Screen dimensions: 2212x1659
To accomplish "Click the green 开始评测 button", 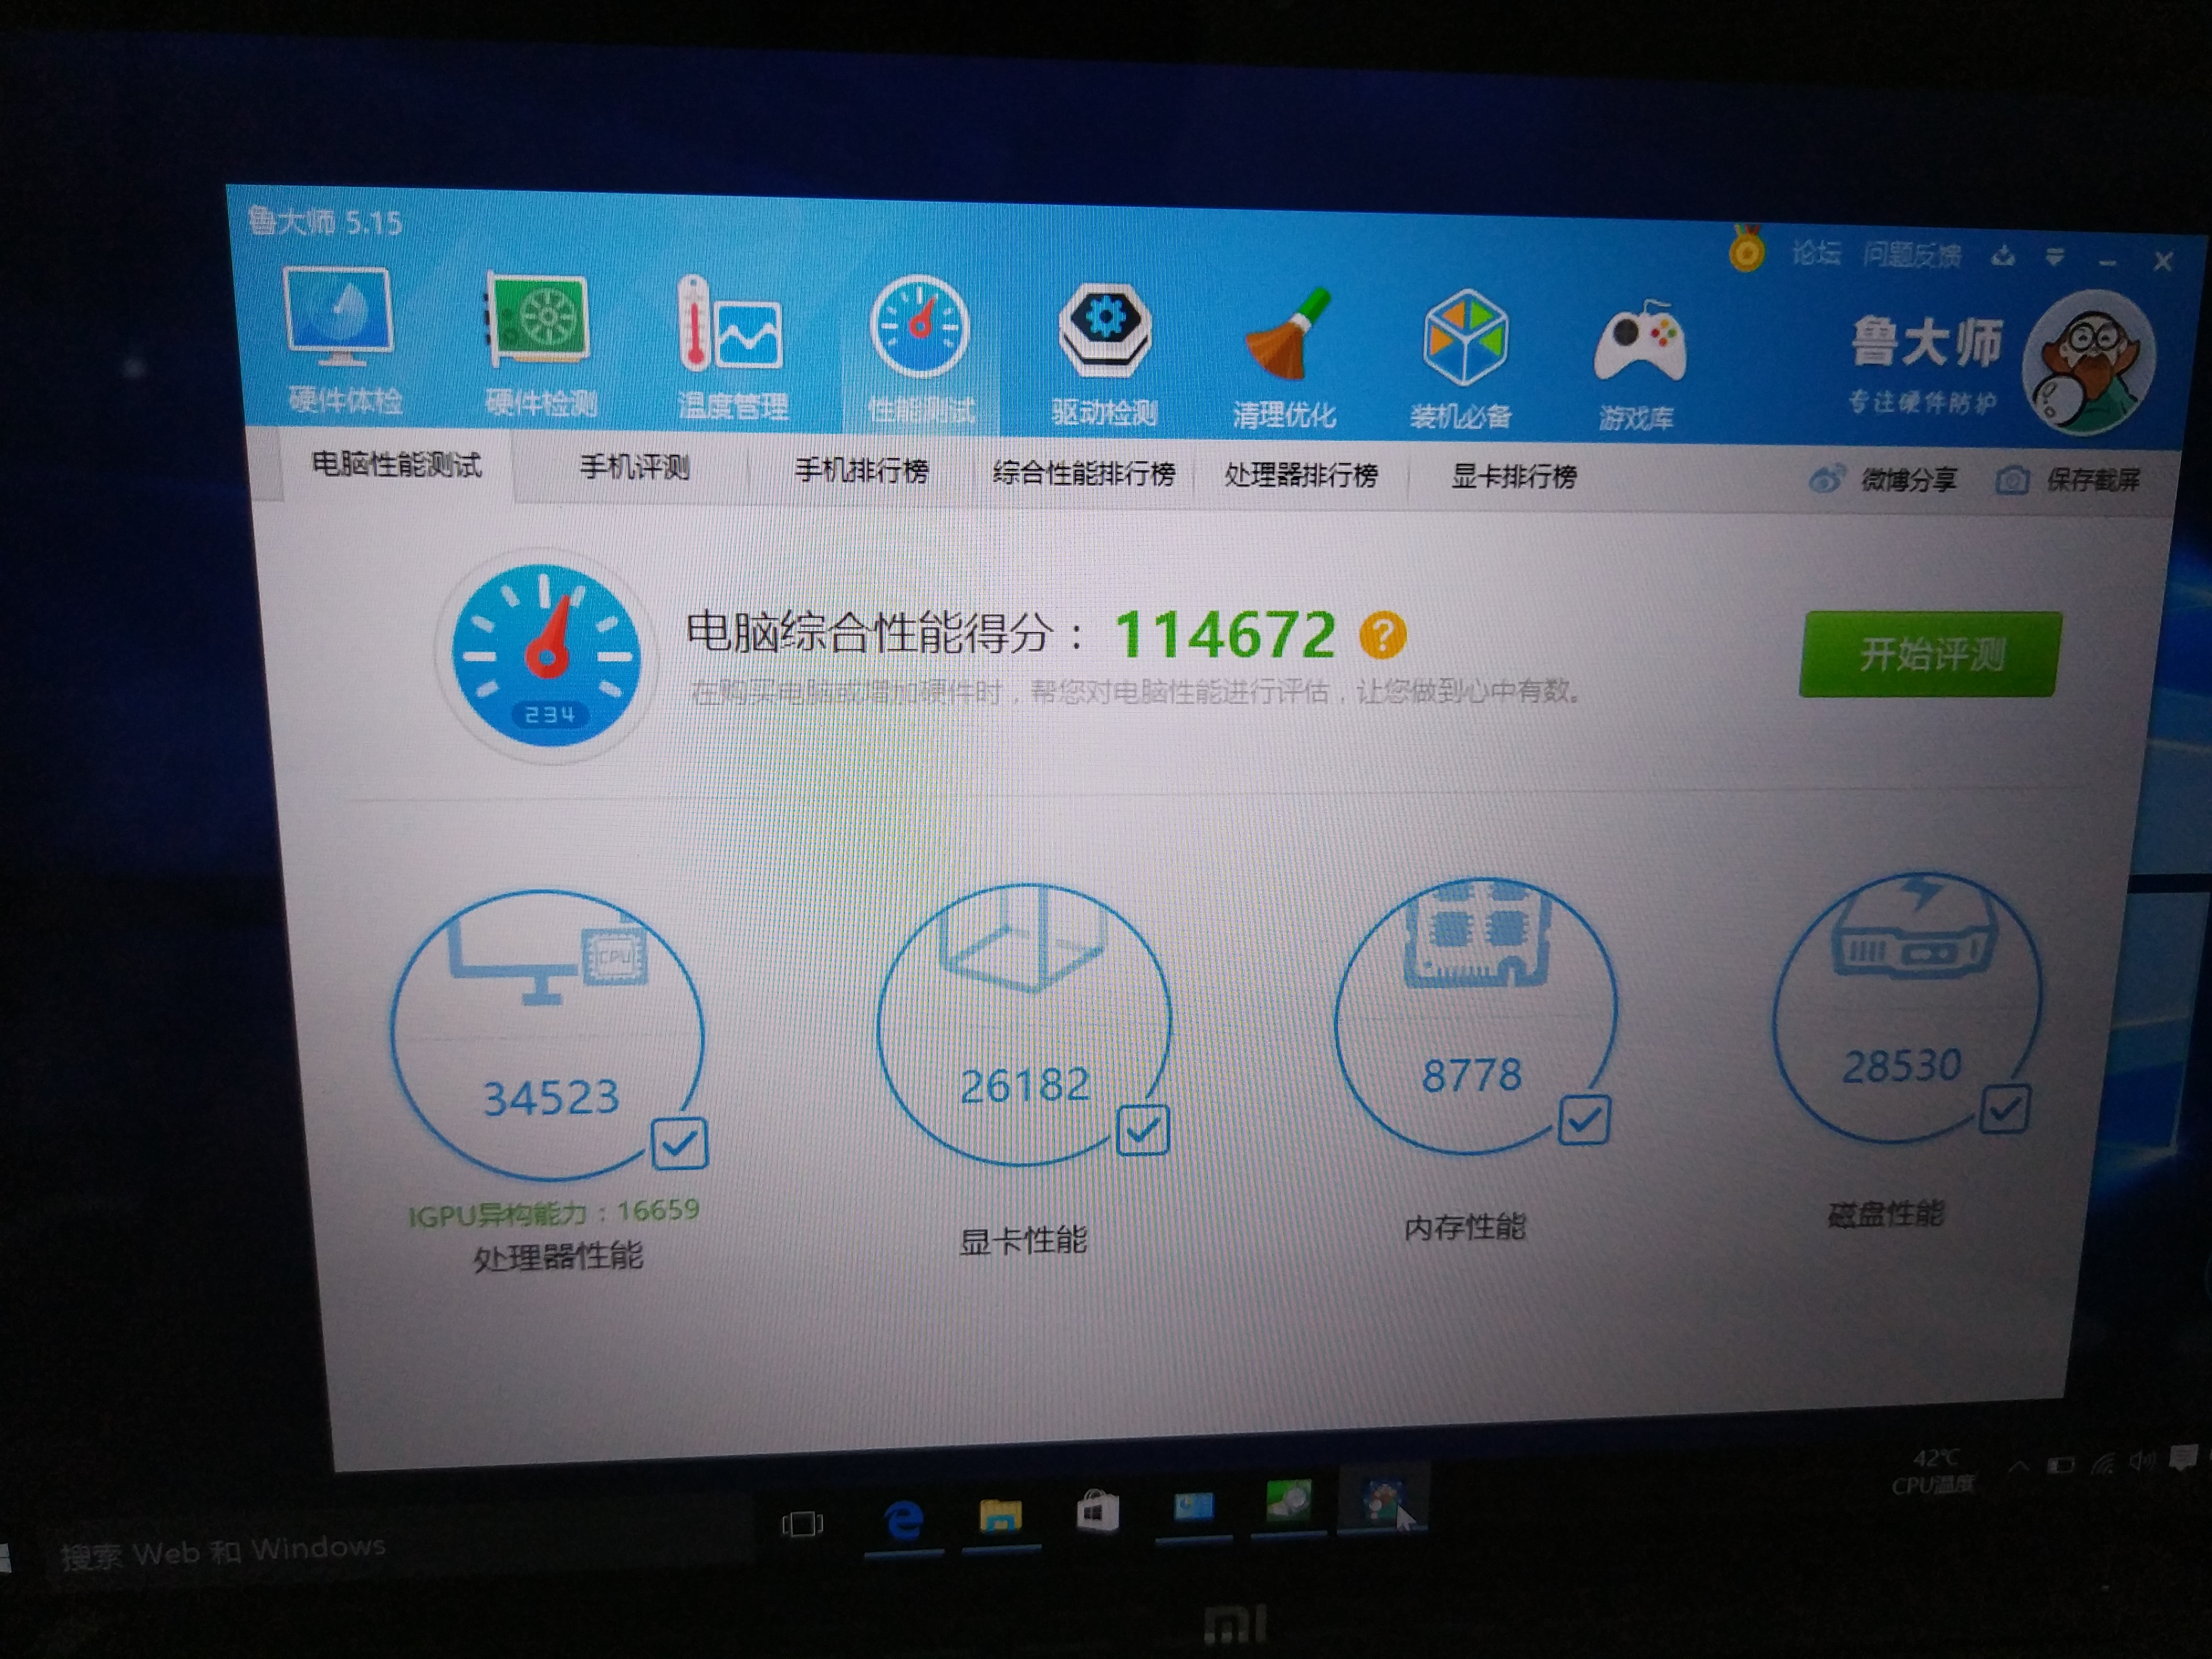I will [x=1930, y=654].
